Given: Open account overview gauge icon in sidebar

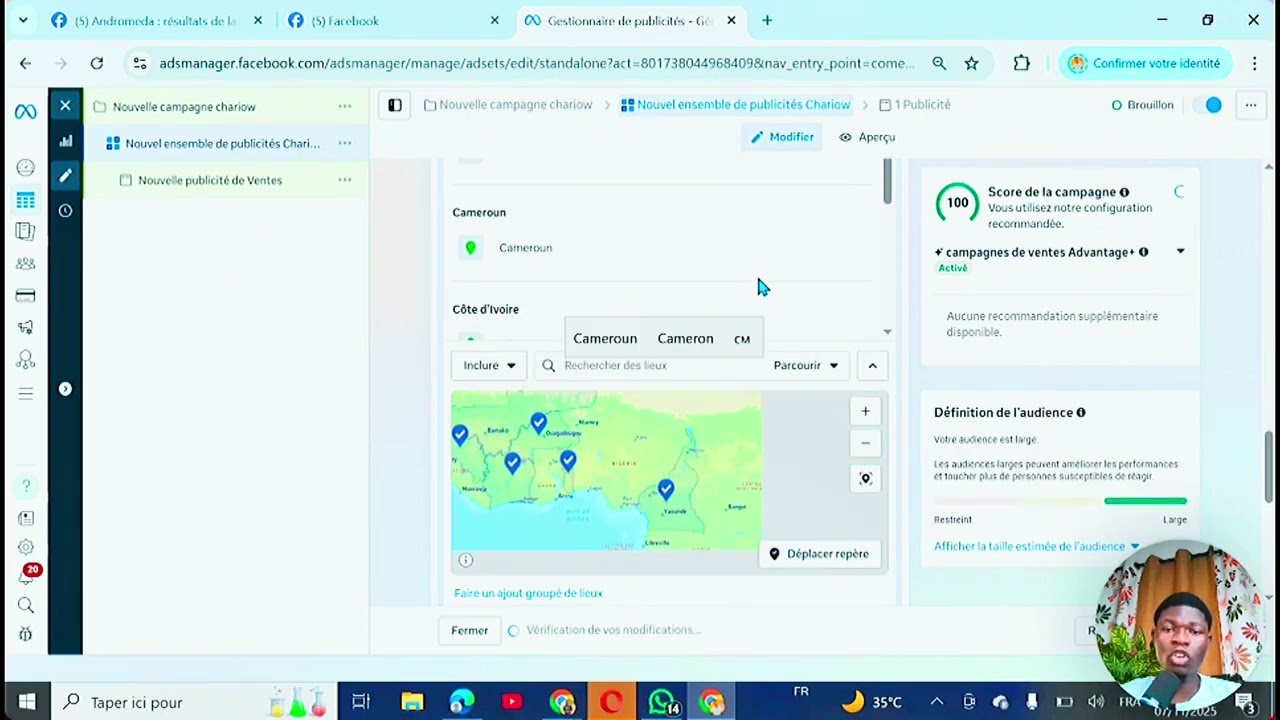Looking at the screenshot, I should point(25,168).
